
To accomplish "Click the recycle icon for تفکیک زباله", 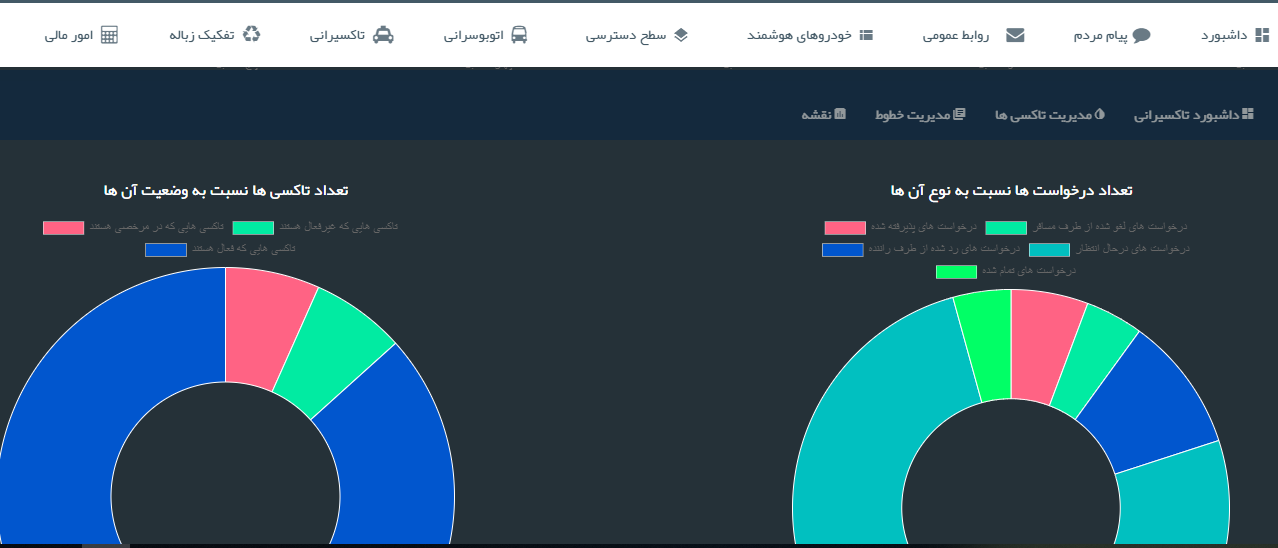I will 251,35.
